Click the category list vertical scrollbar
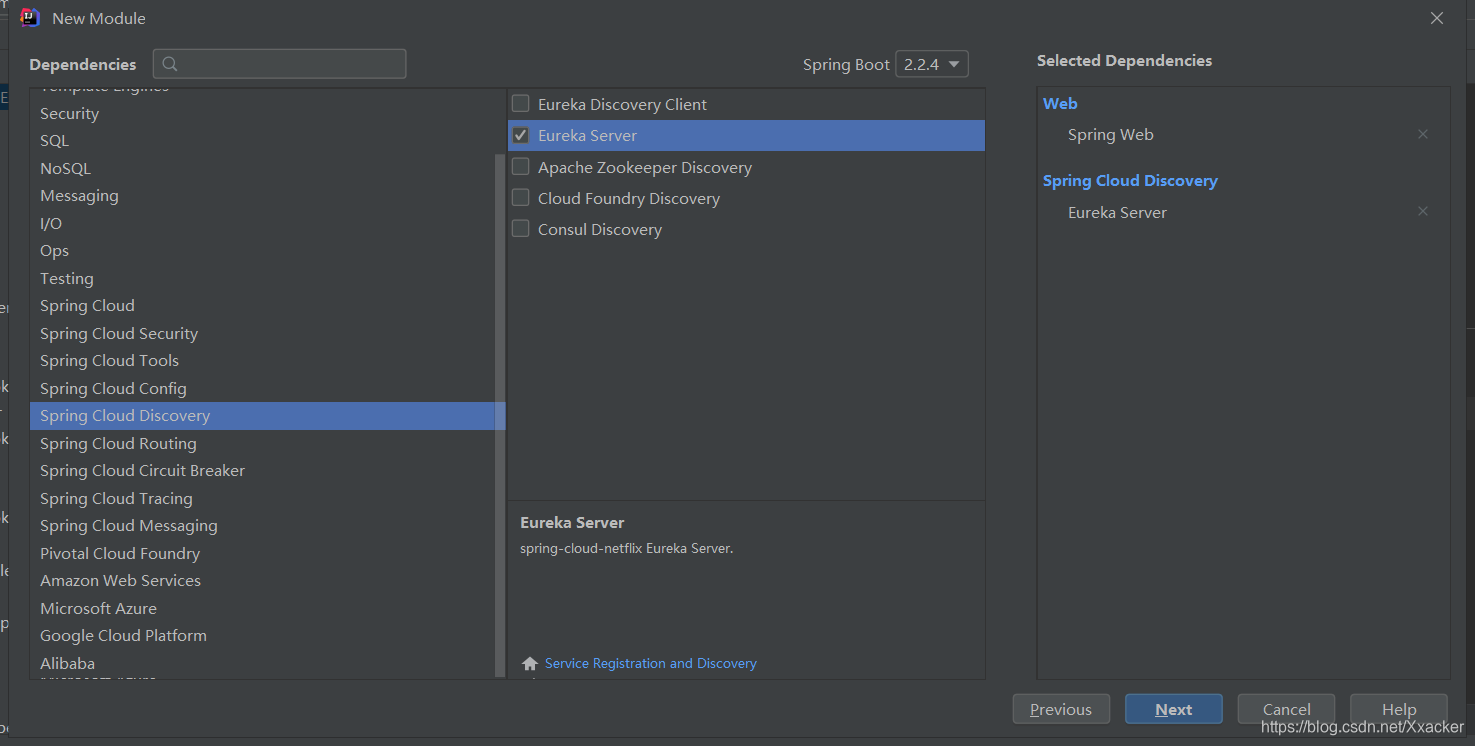The width and height of the screenshot is (1475, 746). (500, 415)
